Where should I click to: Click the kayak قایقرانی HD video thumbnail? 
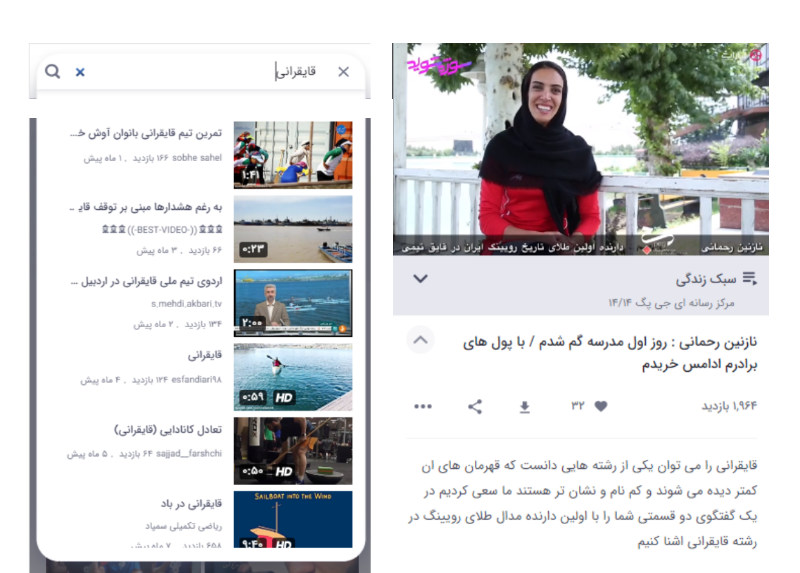point(292,377)
